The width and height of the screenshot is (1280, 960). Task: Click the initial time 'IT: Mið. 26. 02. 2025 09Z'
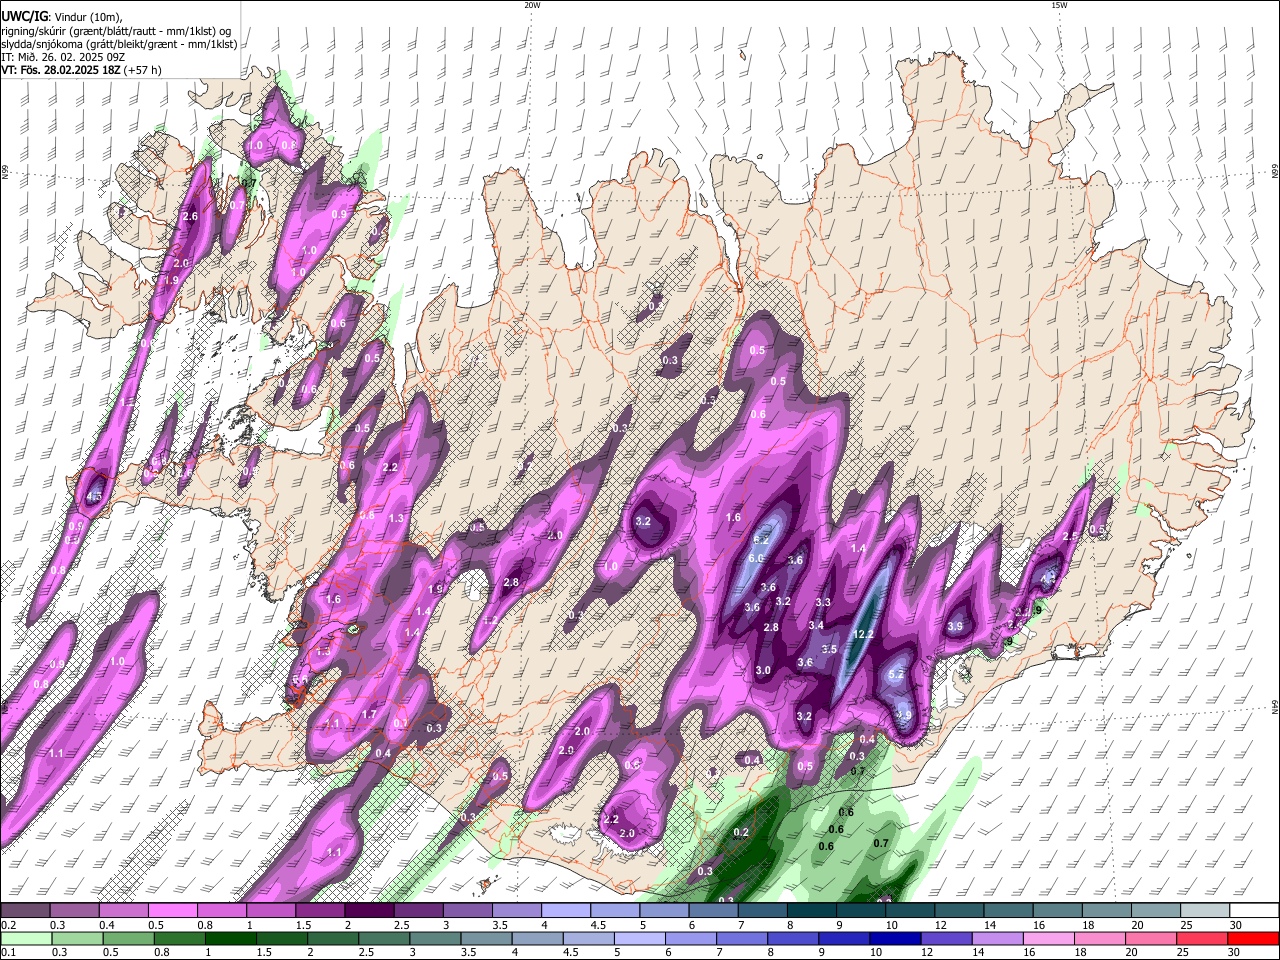click(65, 57)
